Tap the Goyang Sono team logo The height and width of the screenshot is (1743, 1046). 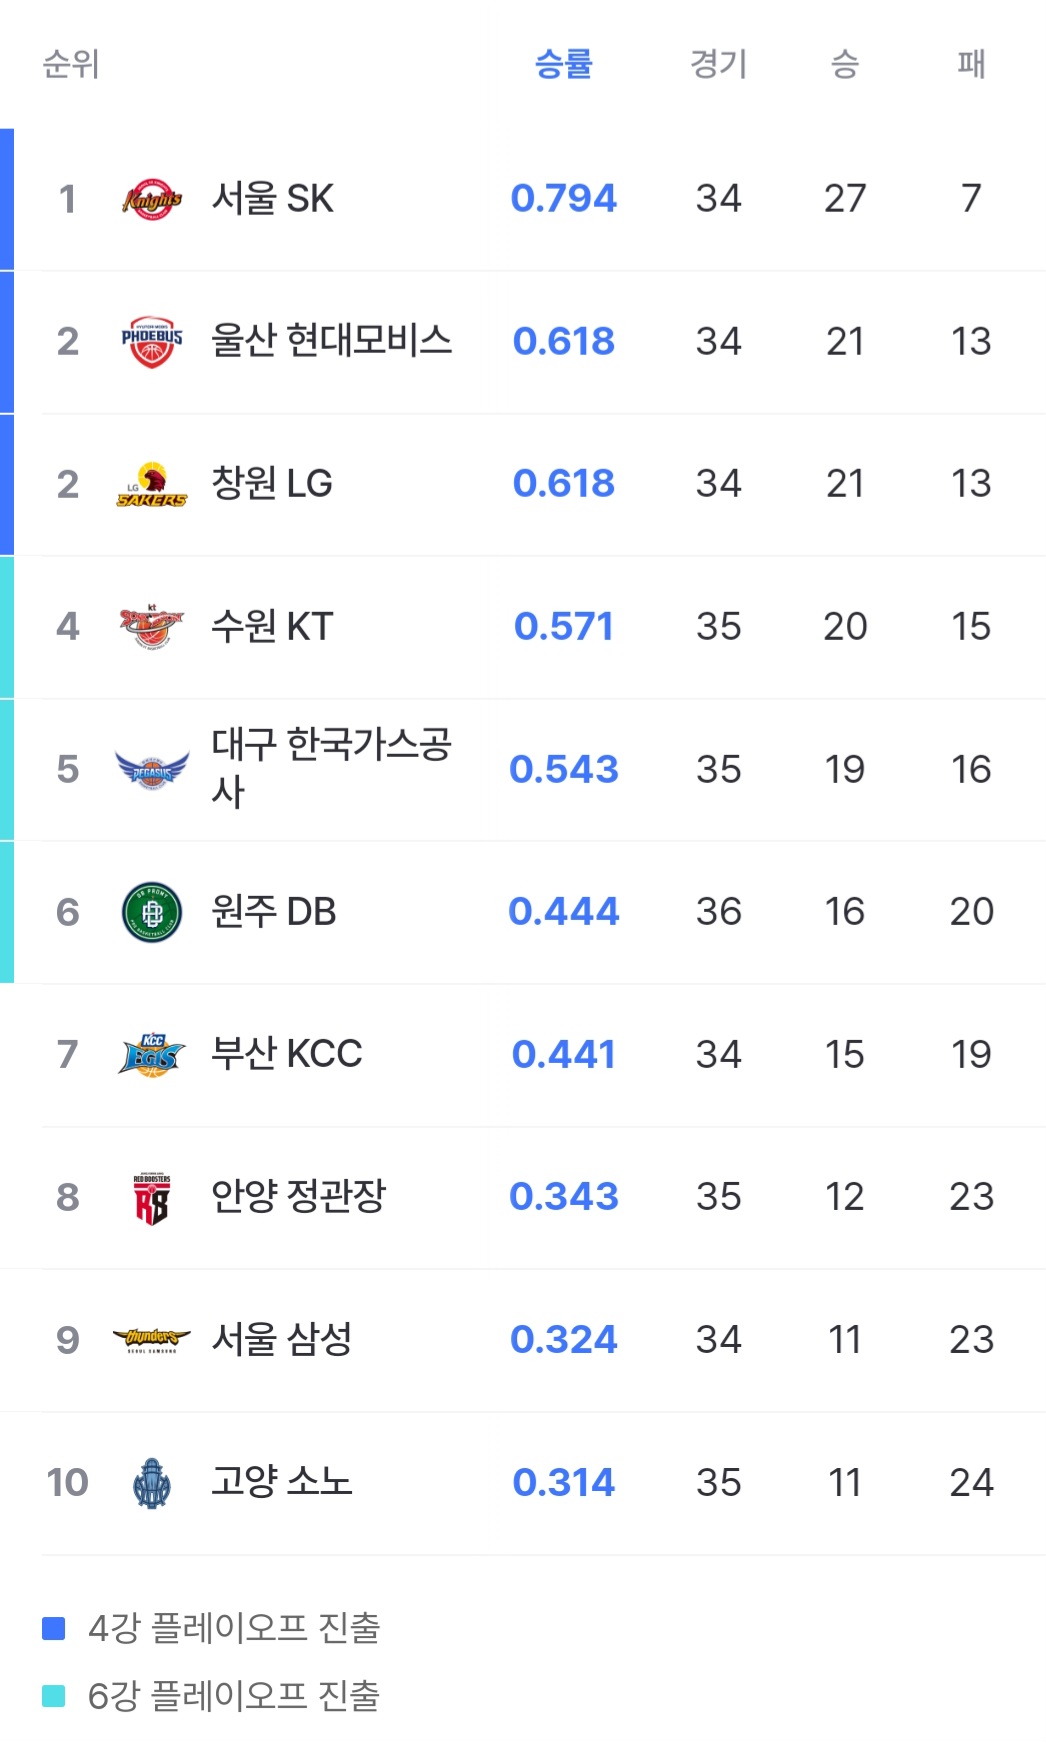152,1483
